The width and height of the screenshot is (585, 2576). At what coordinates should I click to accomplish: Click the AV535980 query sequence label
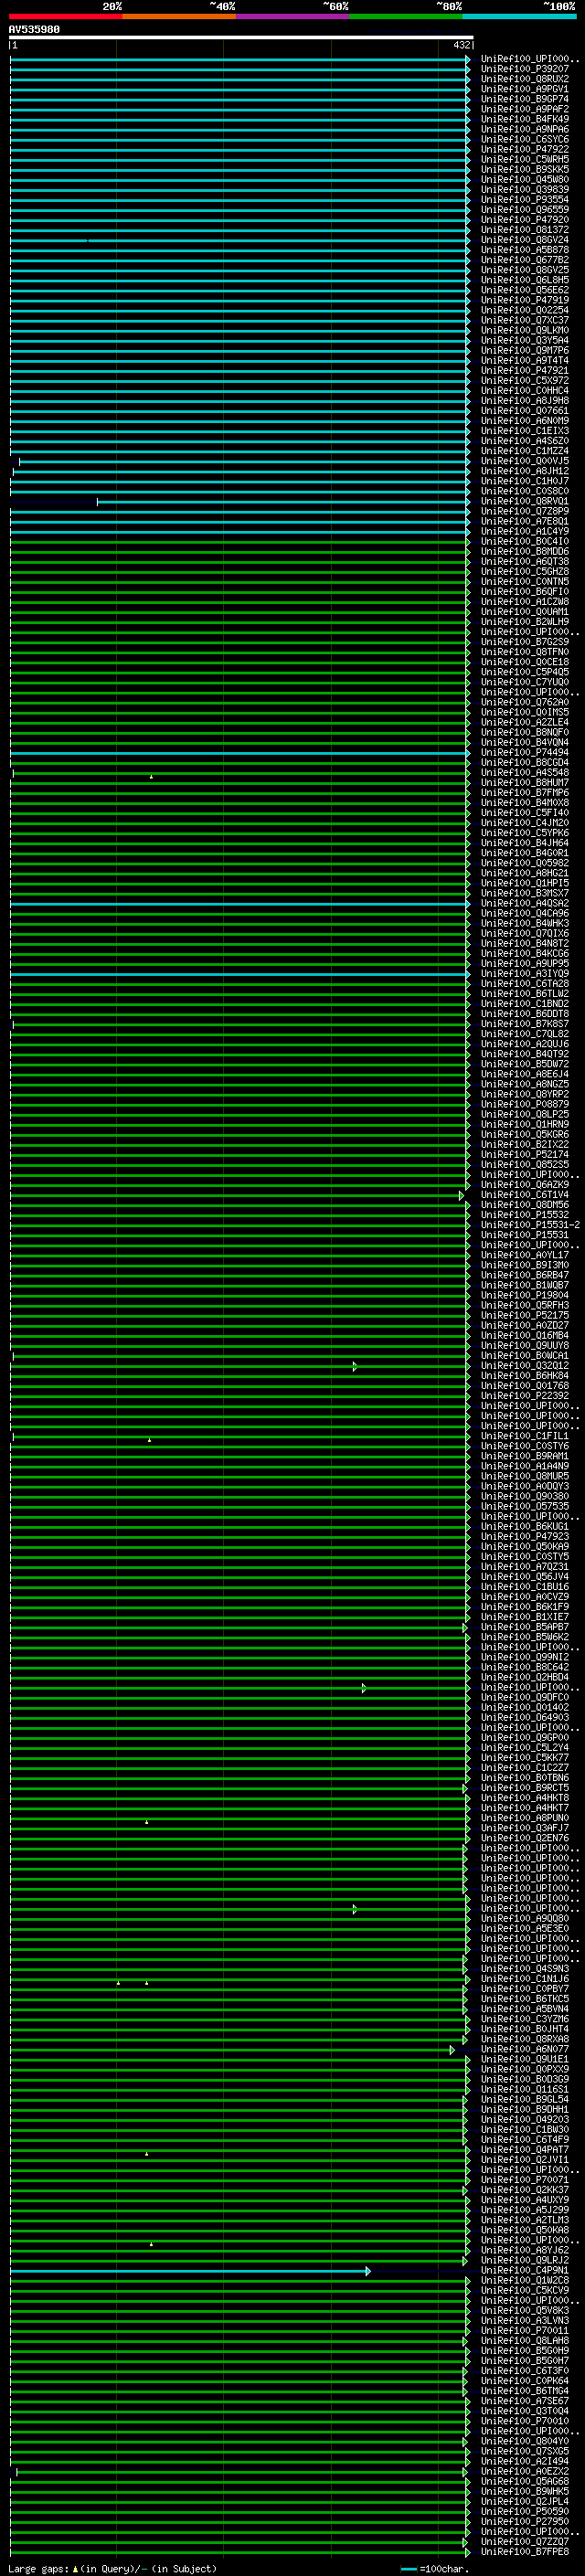point(34,30)
